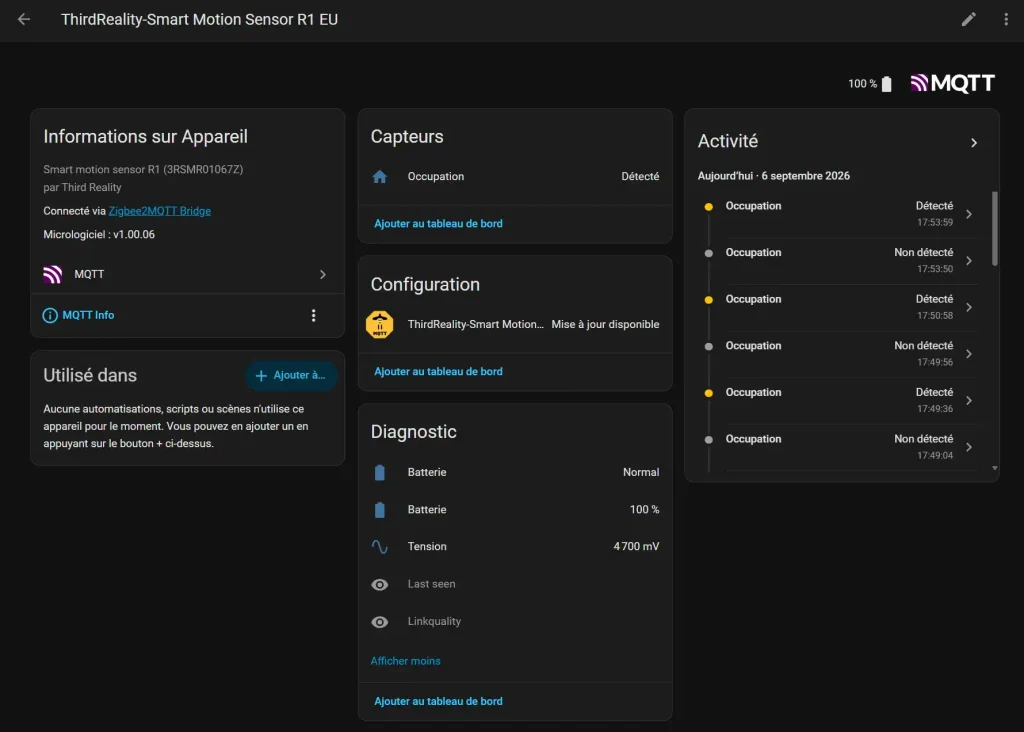
Task: Open the Zigbee2MQTT Bridge link
Action: point(159,211)
